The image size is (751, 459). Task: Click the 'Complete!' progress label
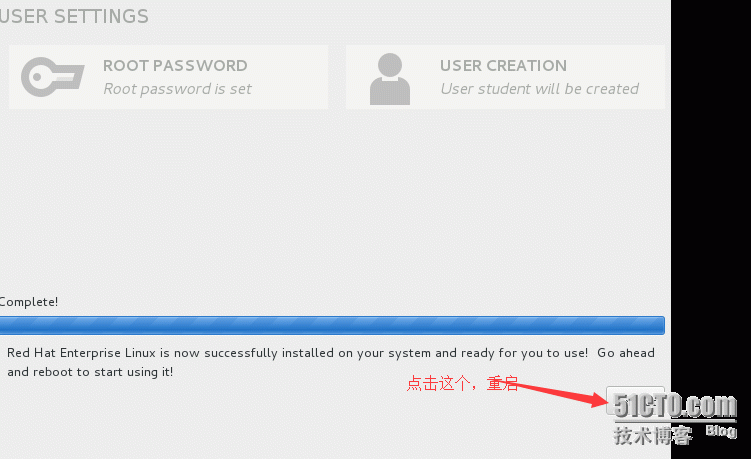point(29,302)
